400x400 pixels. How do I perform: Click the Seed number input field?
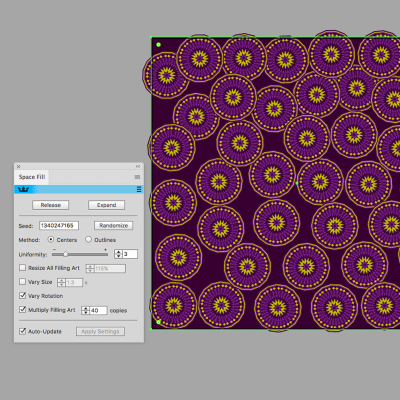coord(59,226)
